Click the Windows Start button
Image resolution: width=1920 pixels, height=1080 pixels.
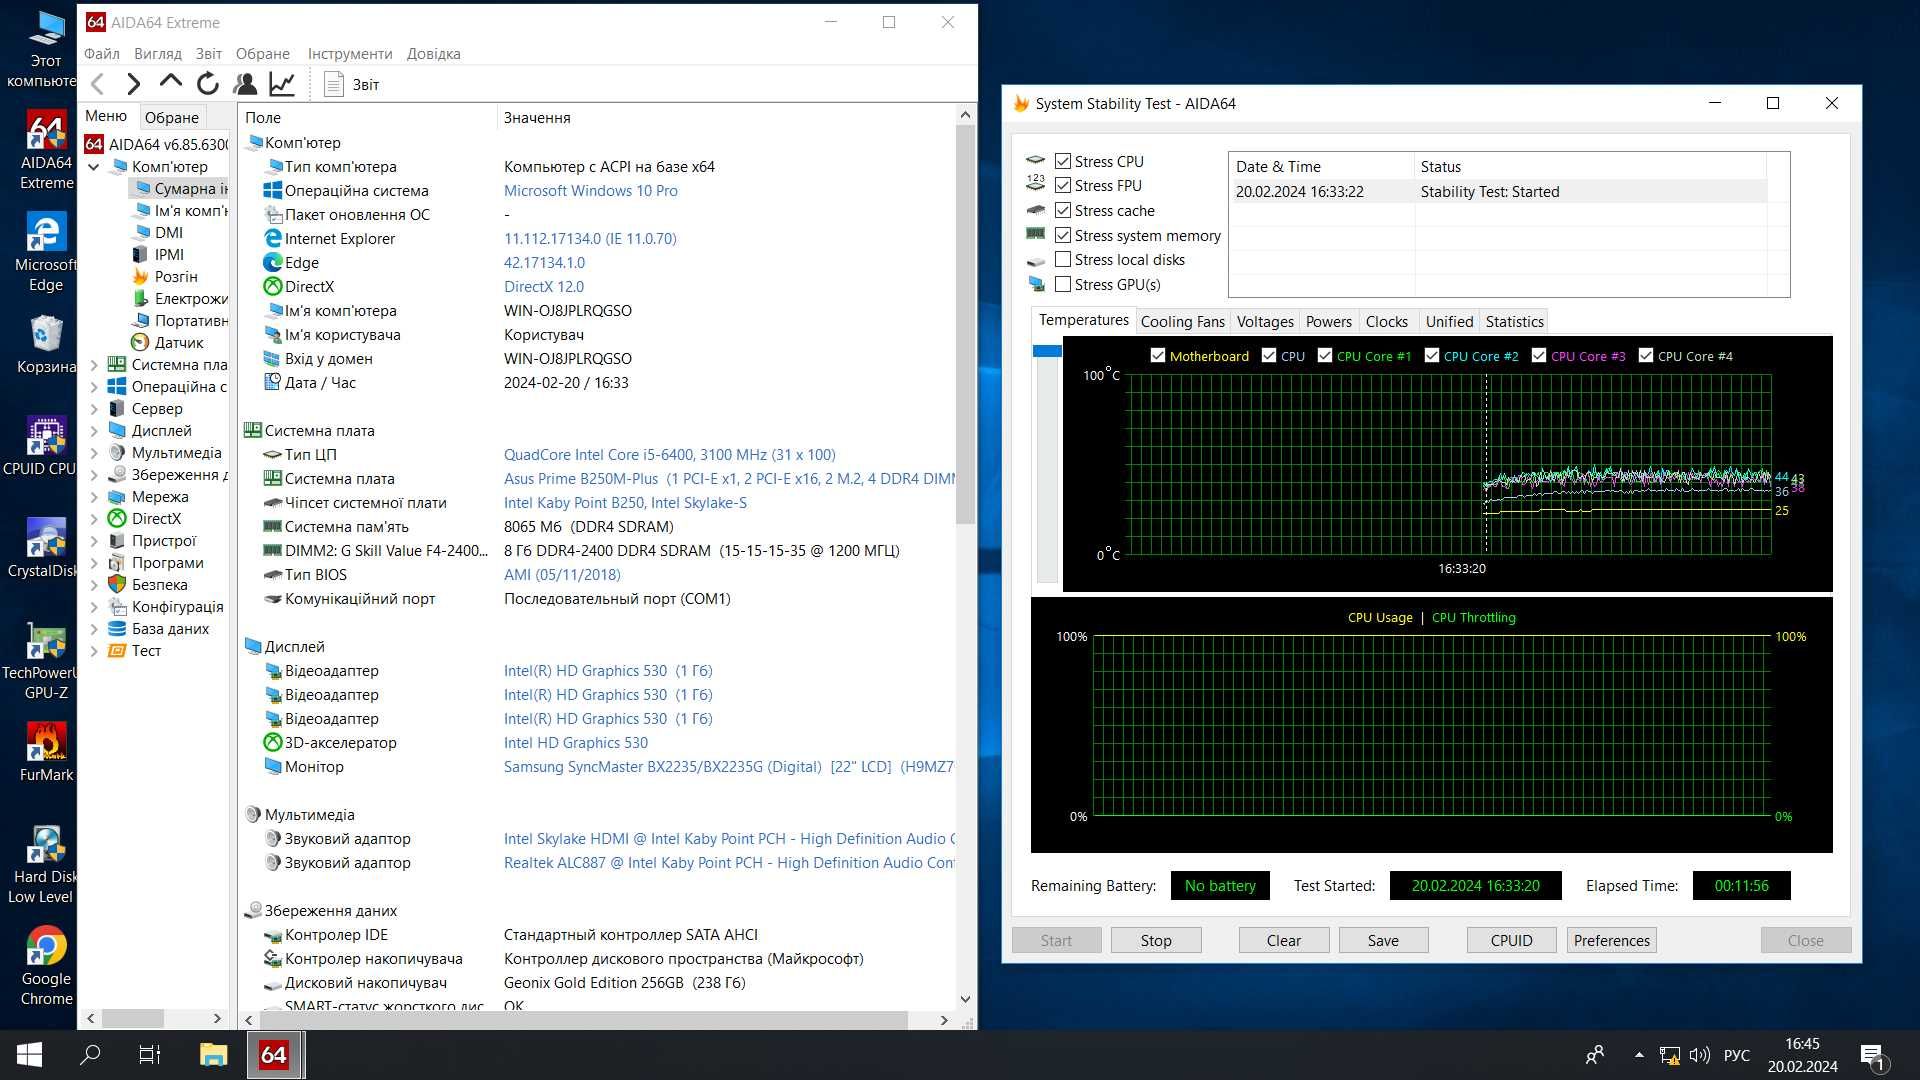click(29, 1055)
